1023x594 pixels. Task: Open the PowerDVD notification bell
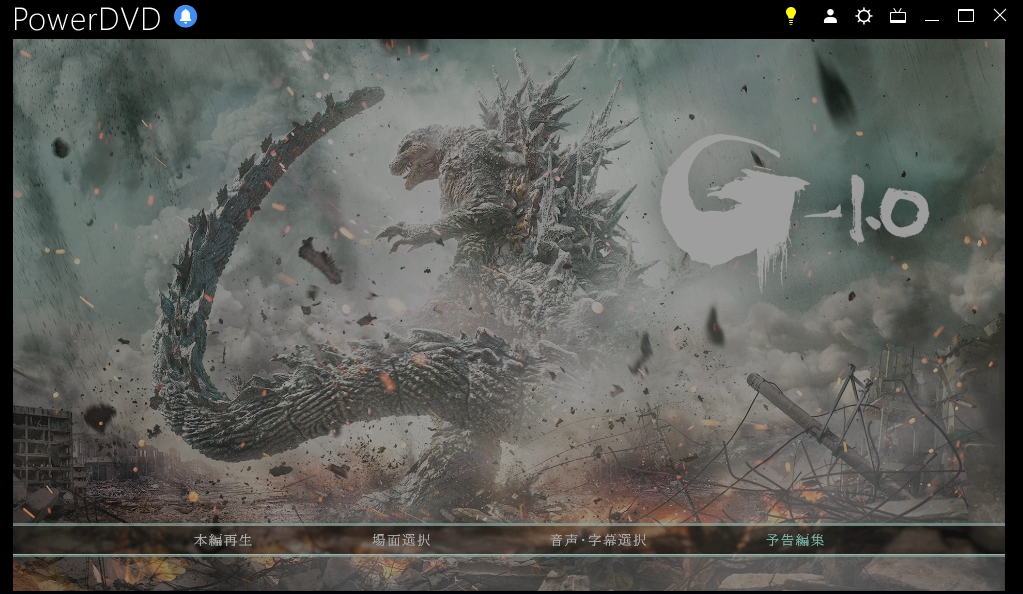tap(185, 16)
